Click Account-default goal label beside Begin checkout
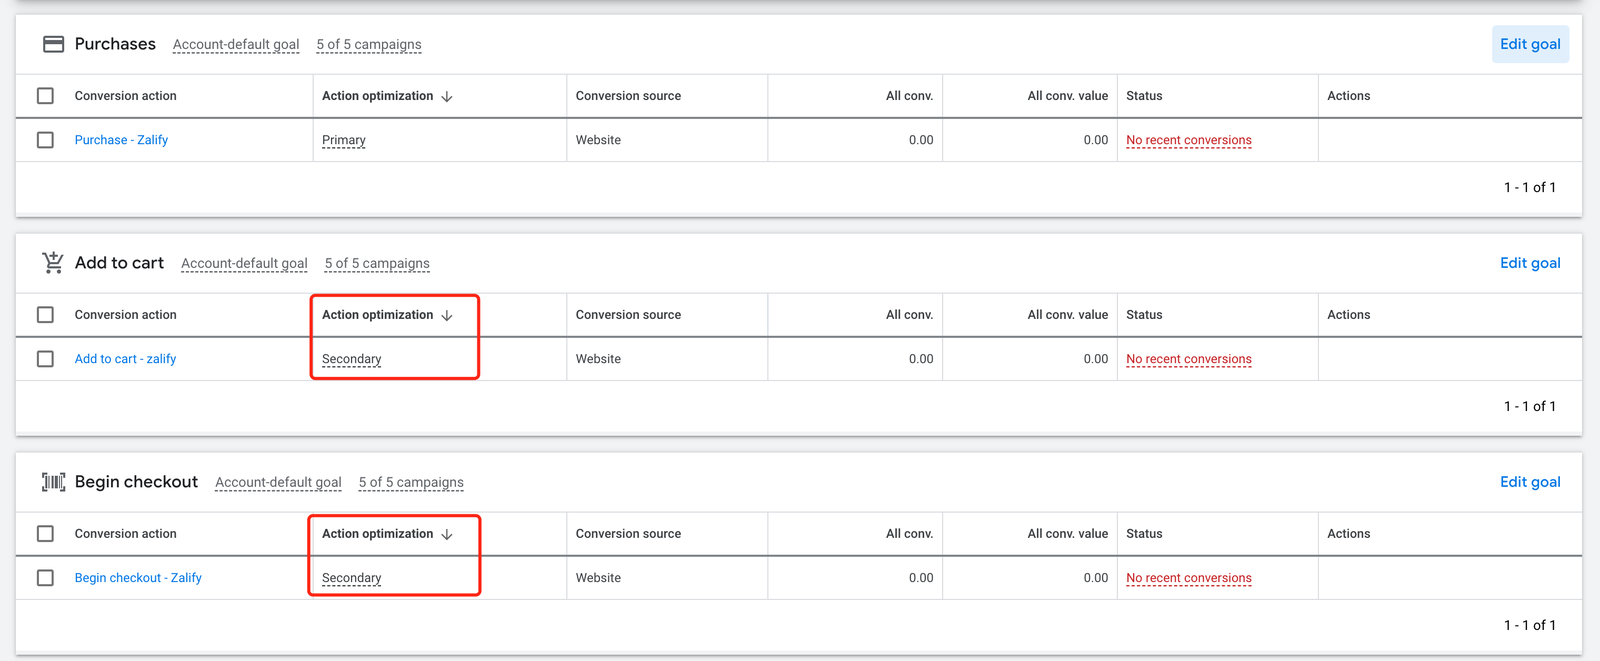1600x661 pixels. point(278,482)
